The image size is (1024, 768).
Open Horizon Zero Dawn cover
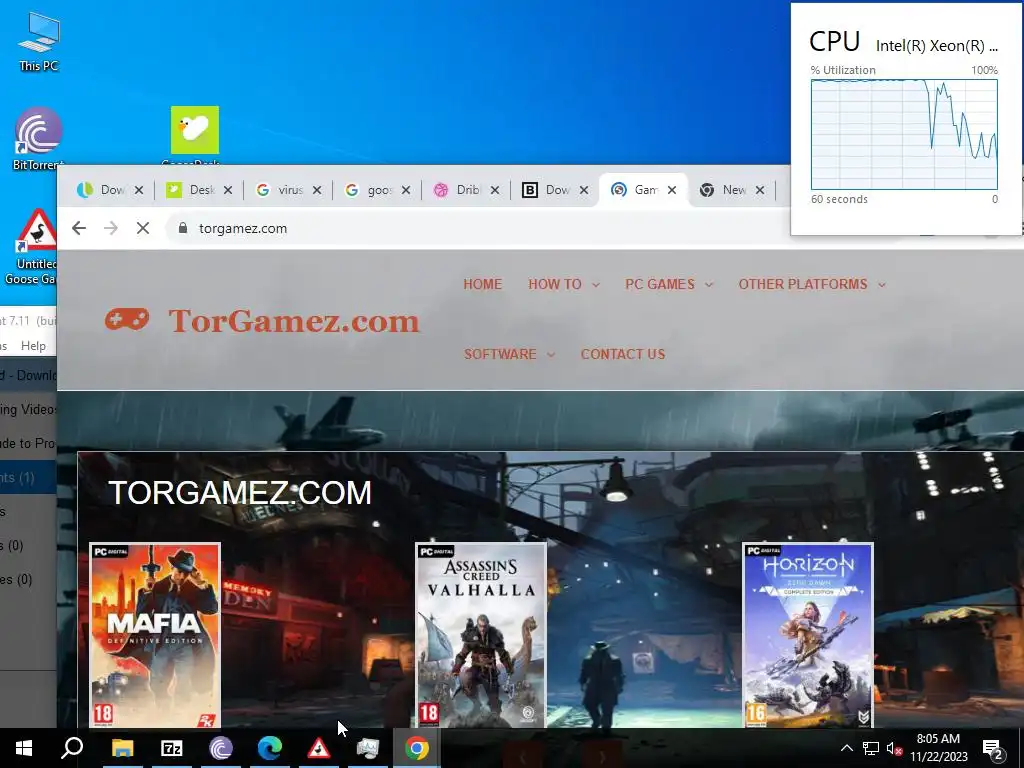point(808,635)
